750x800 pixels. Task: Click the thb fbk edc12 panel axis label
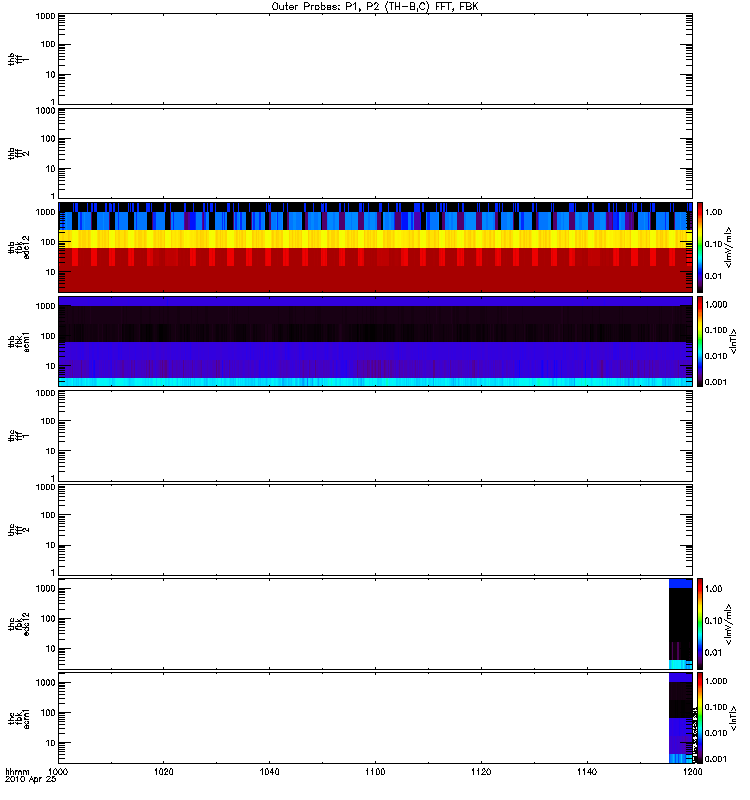pyautogui.click(x=19, y=247)
